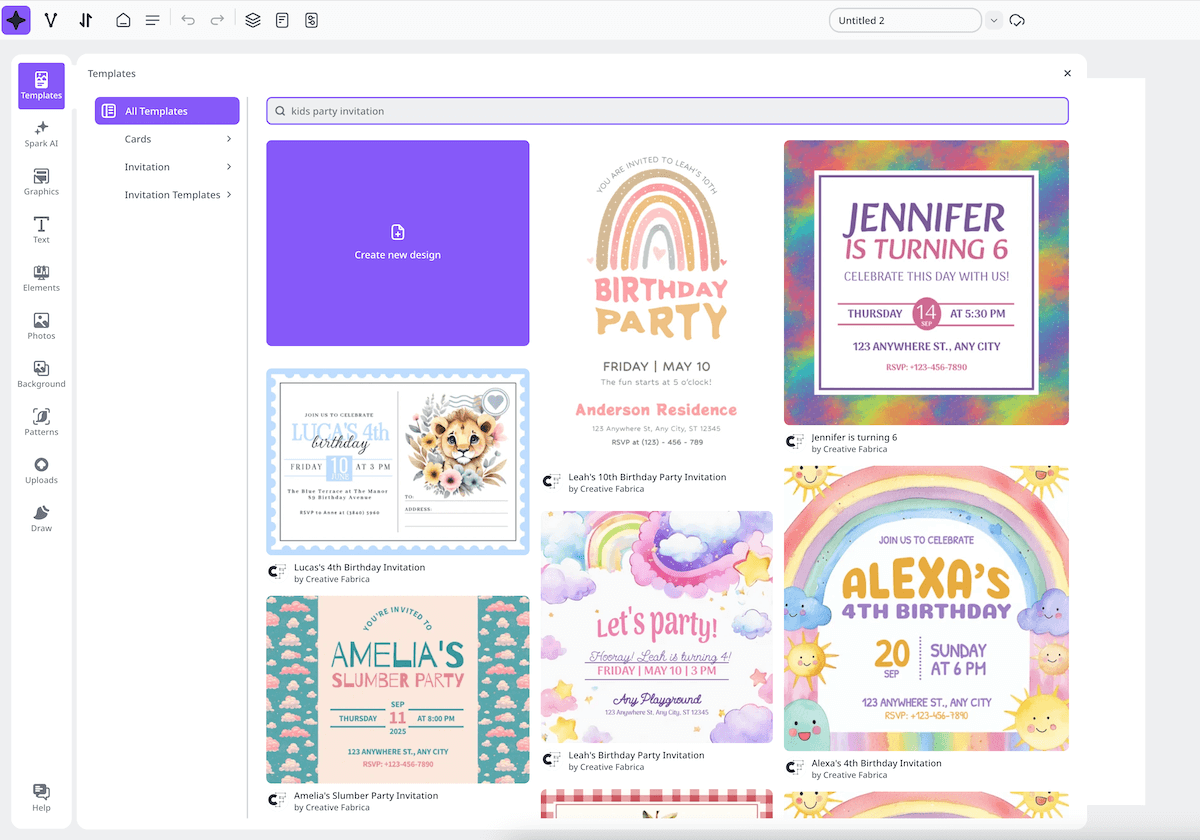Click the Create new design button

pyautogui.click(x=397, y=243)
